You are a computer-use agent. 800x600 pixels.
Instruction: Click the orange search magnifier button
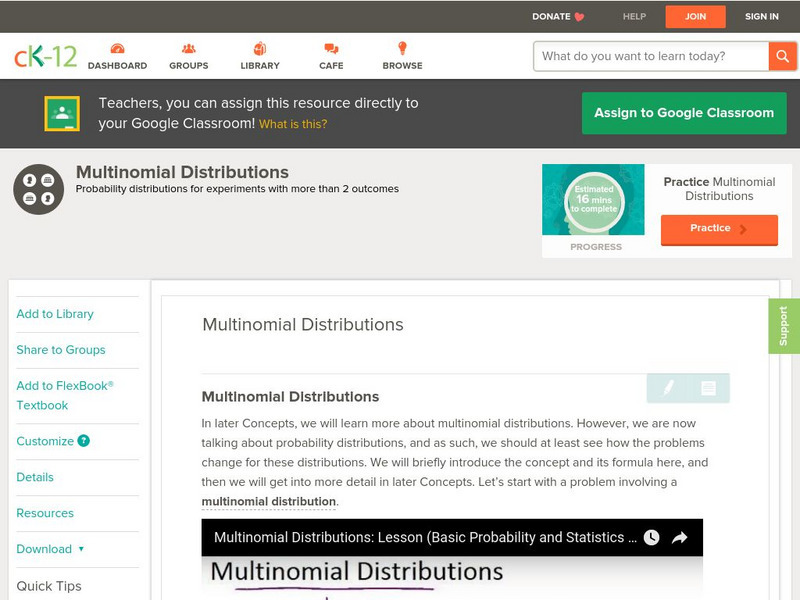coord(782,56)
